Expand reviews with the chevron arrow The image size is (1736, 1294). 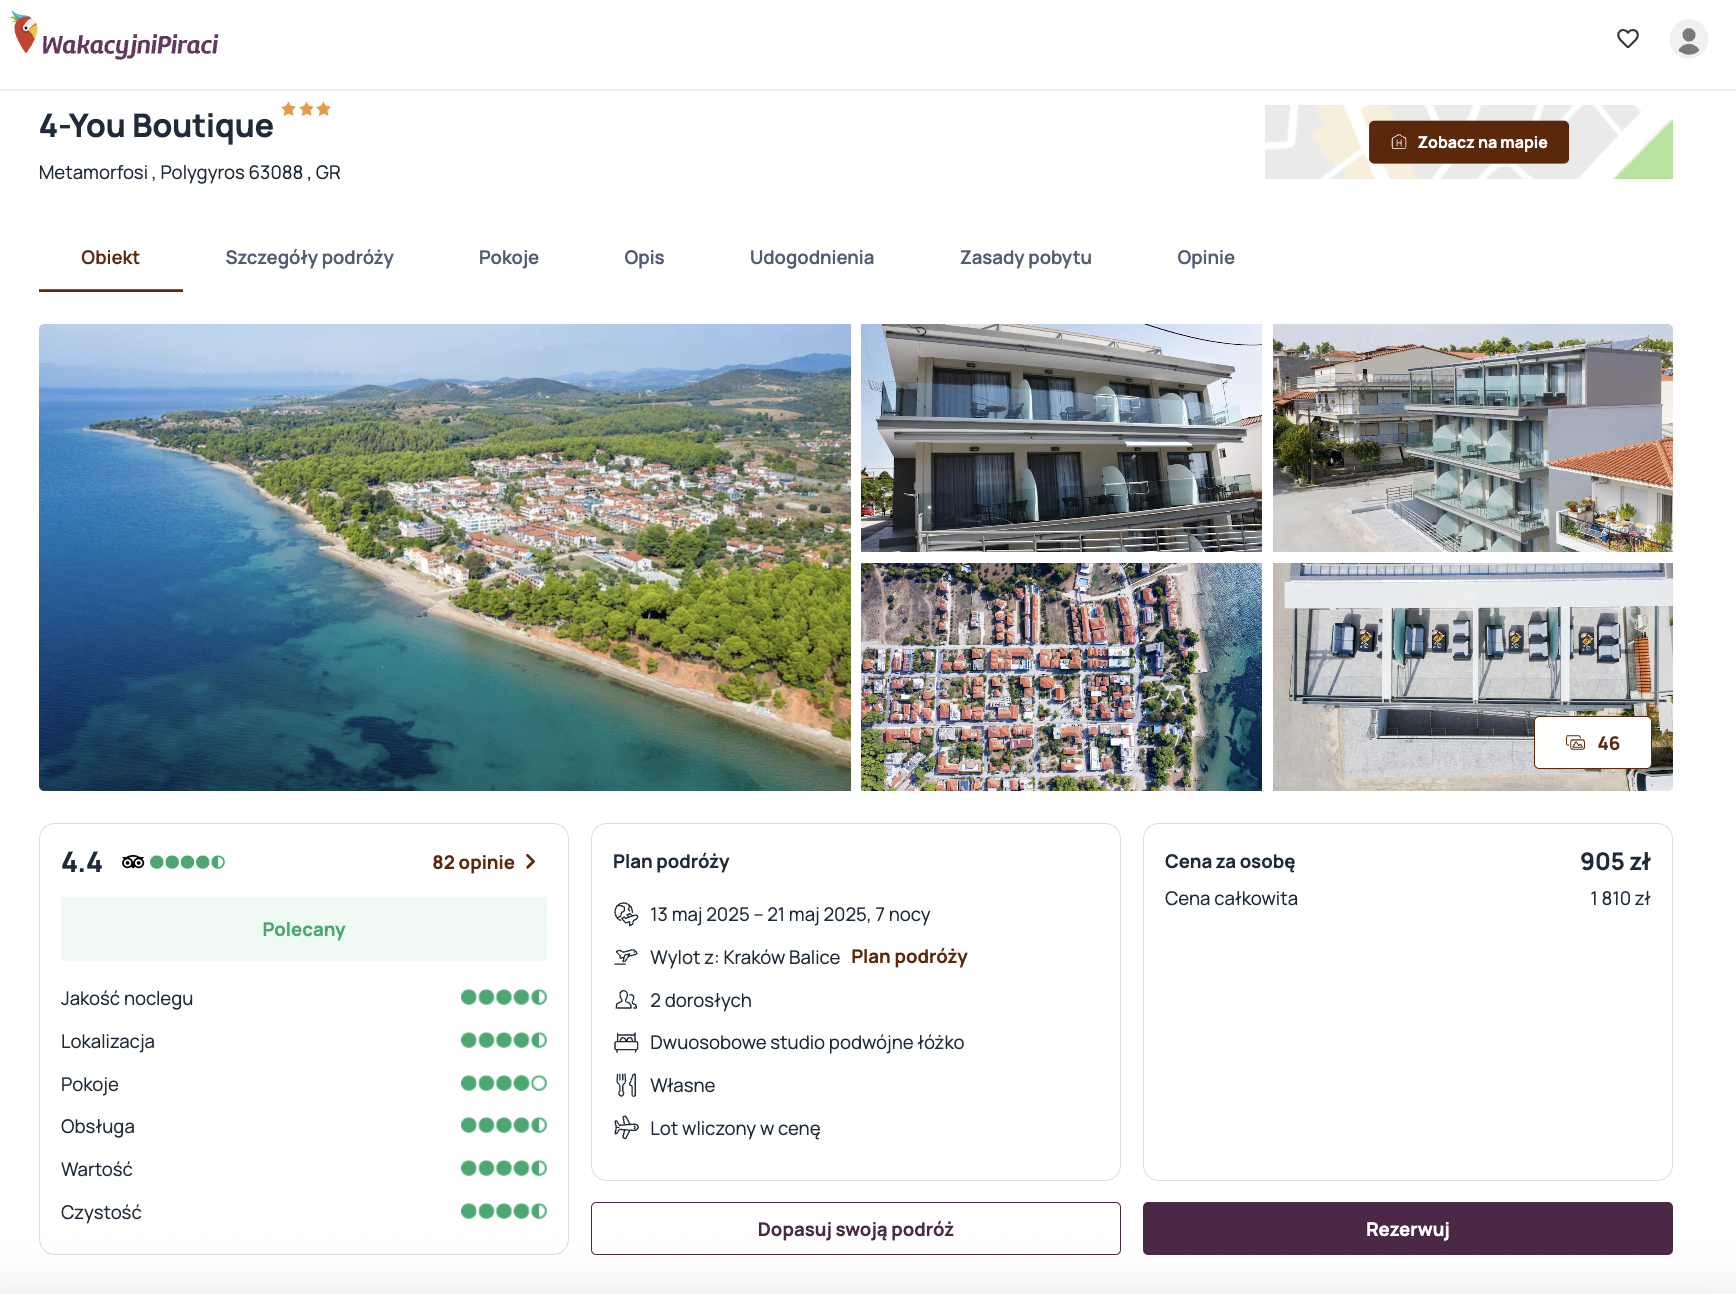click(531, 862)
